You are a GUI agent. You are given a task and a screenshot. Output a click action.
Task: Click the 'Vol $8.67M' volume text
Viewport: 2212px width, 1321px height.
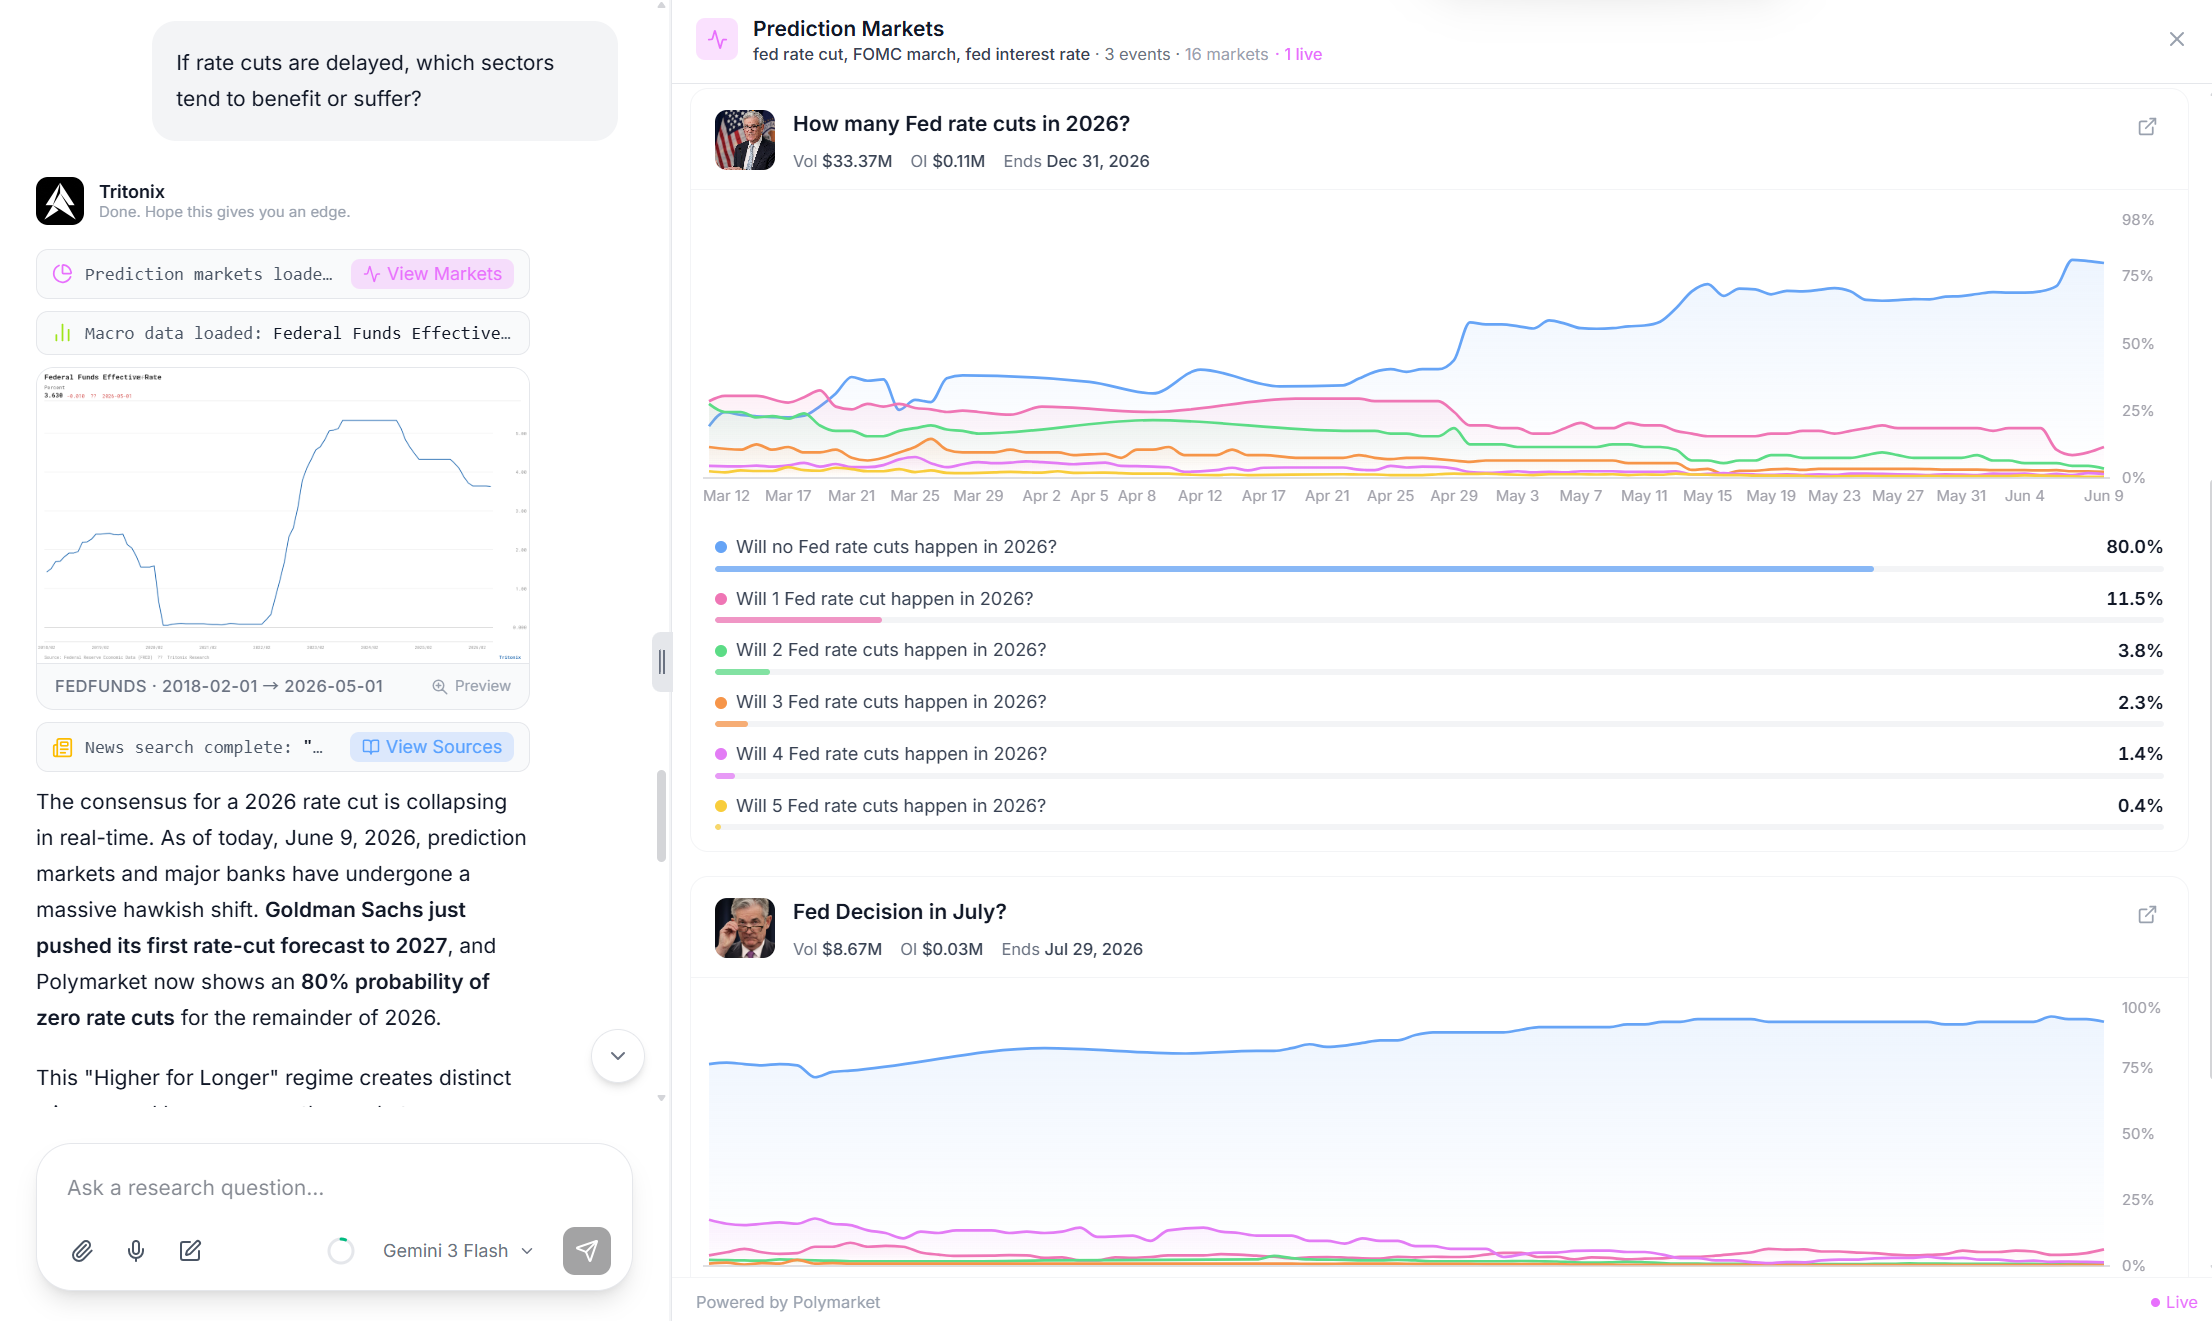(x=837, y=949)
